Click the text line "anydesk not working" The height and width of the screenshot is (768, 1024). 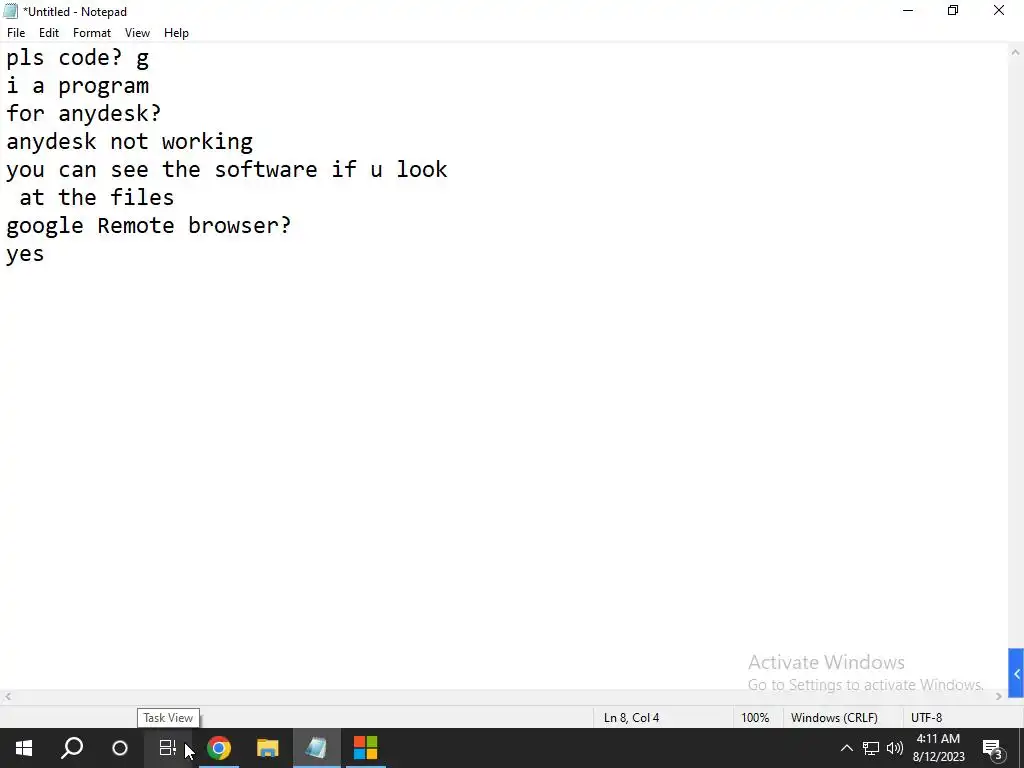tap(129, 142)
